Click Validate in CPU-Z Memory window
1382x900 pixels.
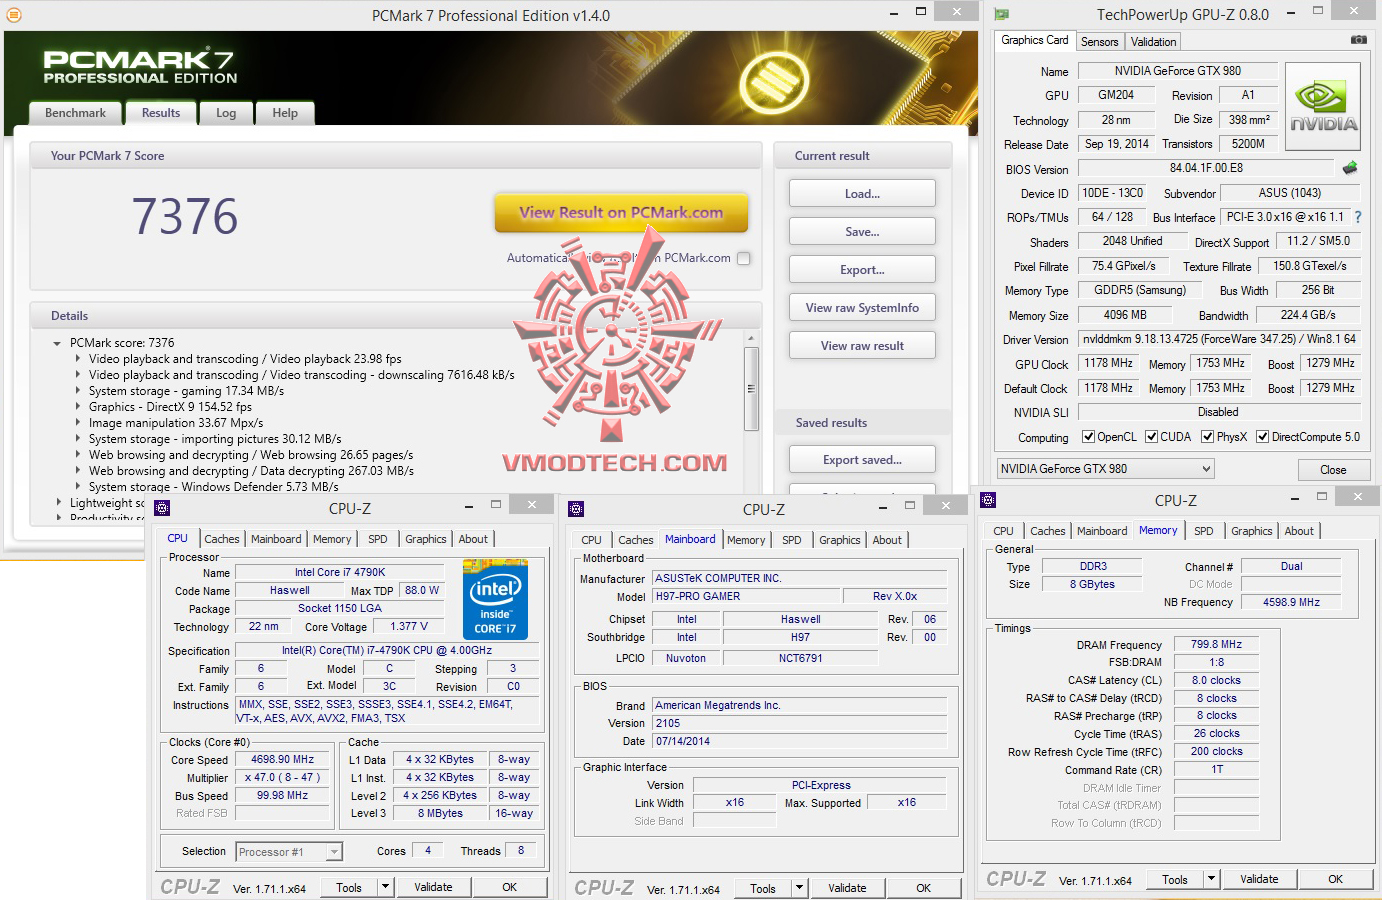click(1259, 879)
